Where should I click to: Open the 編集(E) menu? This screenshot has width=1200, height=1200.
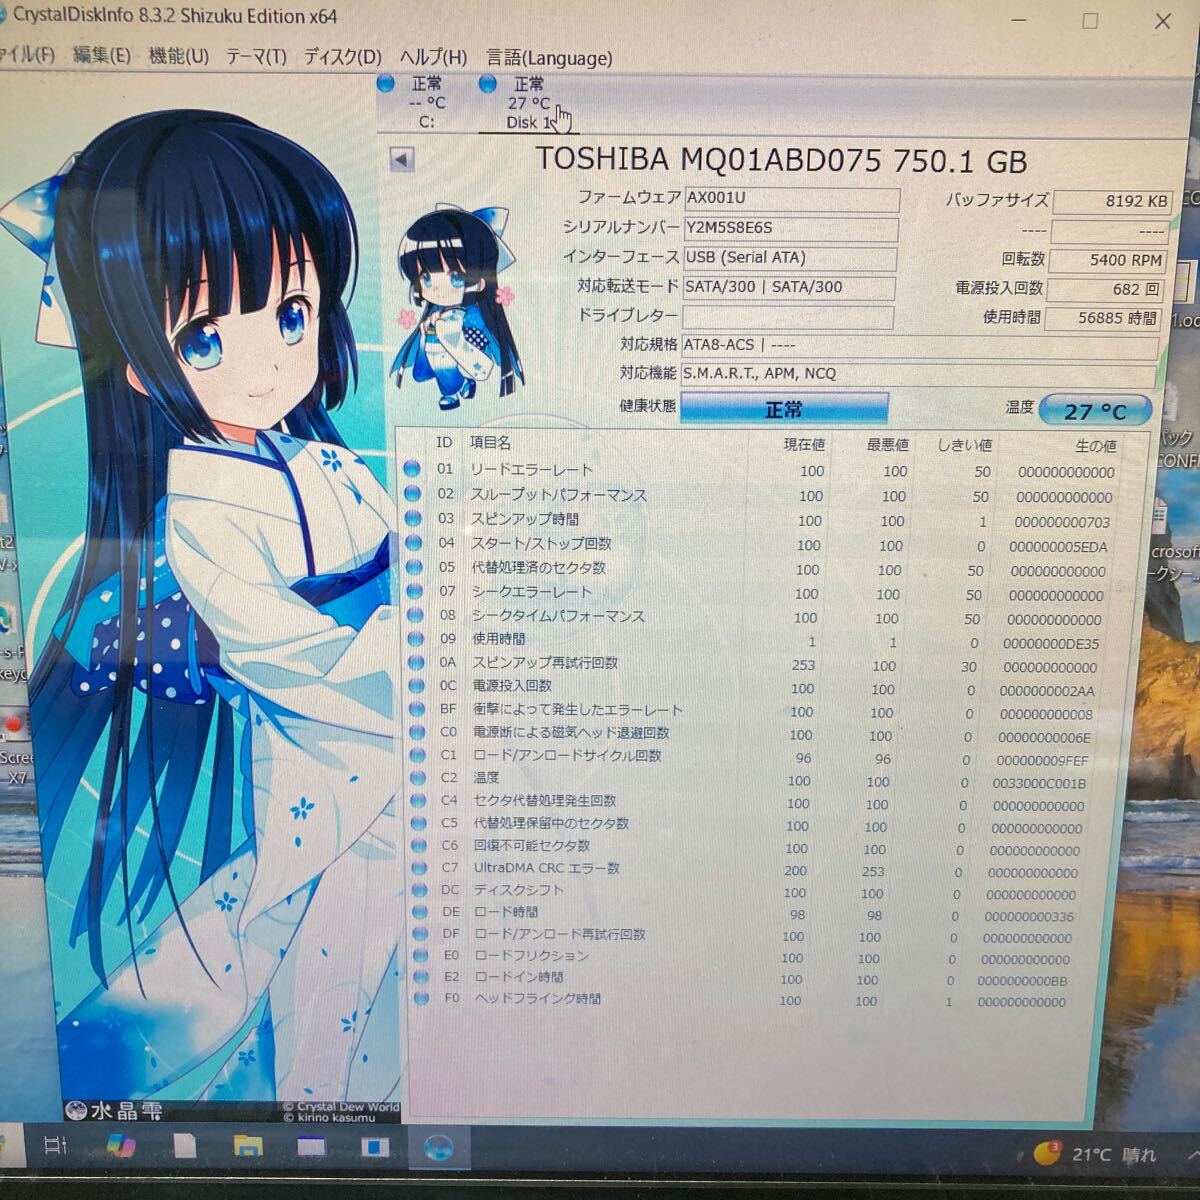(x=105, y=58)
